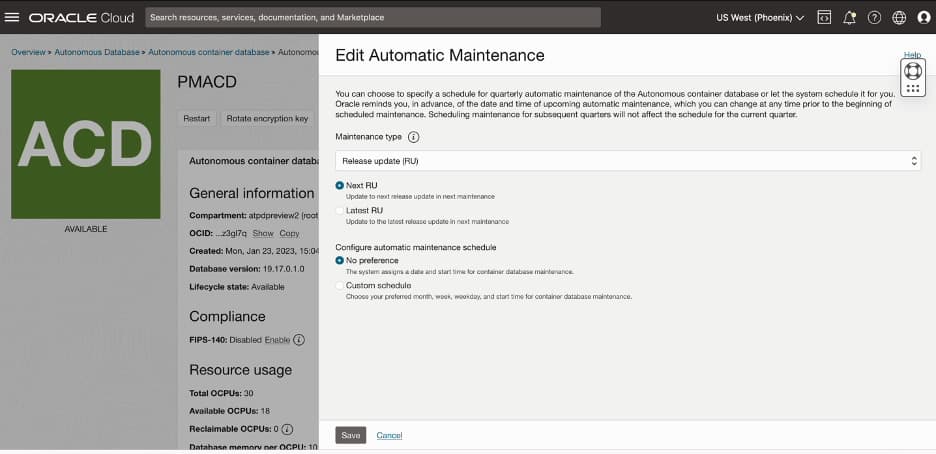
Task: Expand the US West (Phoenix) region selector
Action: tap(760, 17)
